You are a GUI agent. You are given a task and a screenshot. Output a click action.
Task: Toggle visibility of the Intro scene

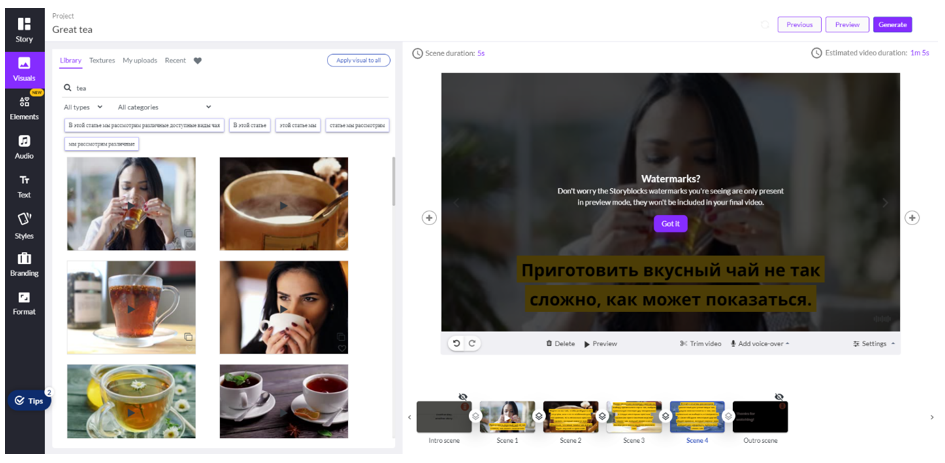[462, 397]
